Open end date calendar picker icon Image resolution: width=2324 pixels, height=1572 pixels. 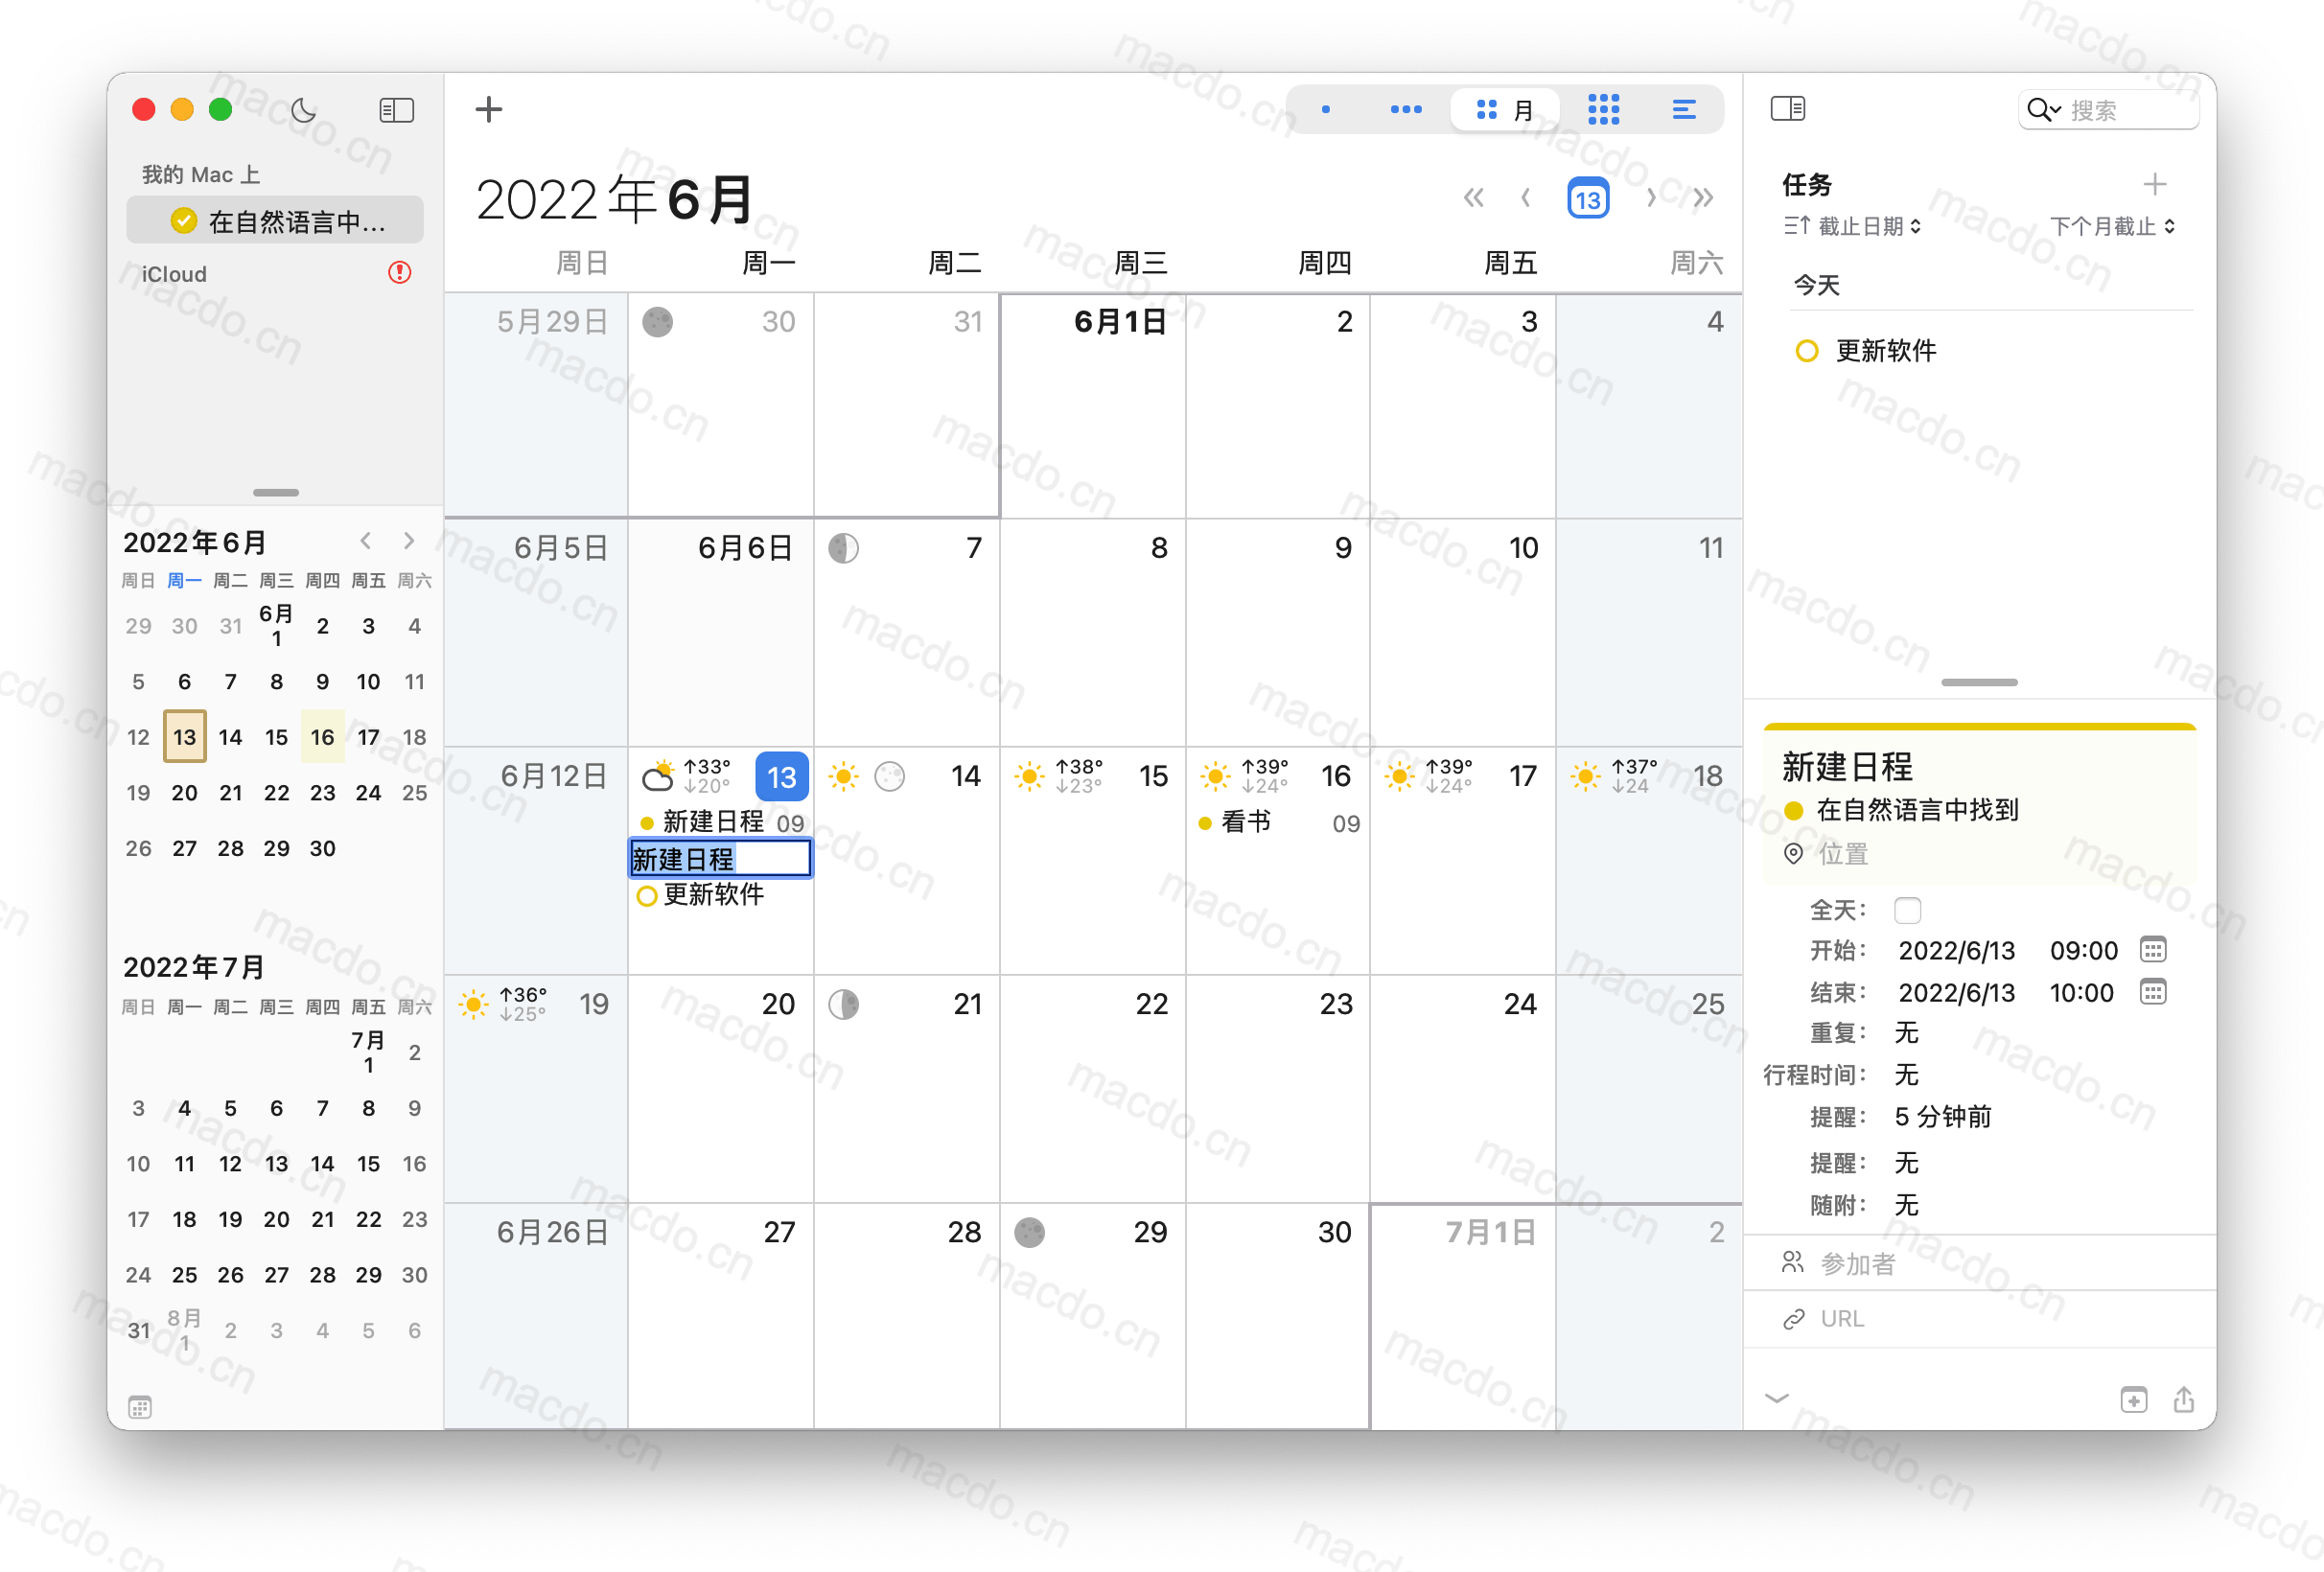(x=2152, y=992)
